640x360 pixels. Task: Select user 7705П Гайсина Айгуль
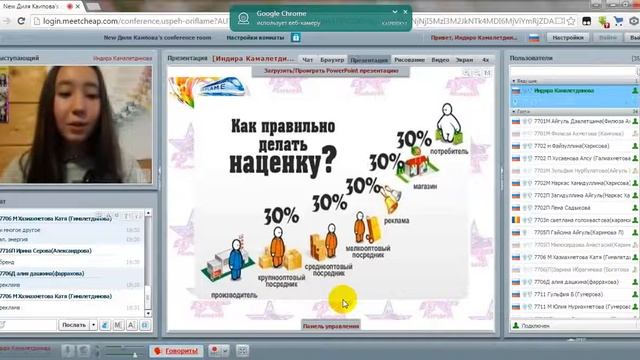[574, 232]
